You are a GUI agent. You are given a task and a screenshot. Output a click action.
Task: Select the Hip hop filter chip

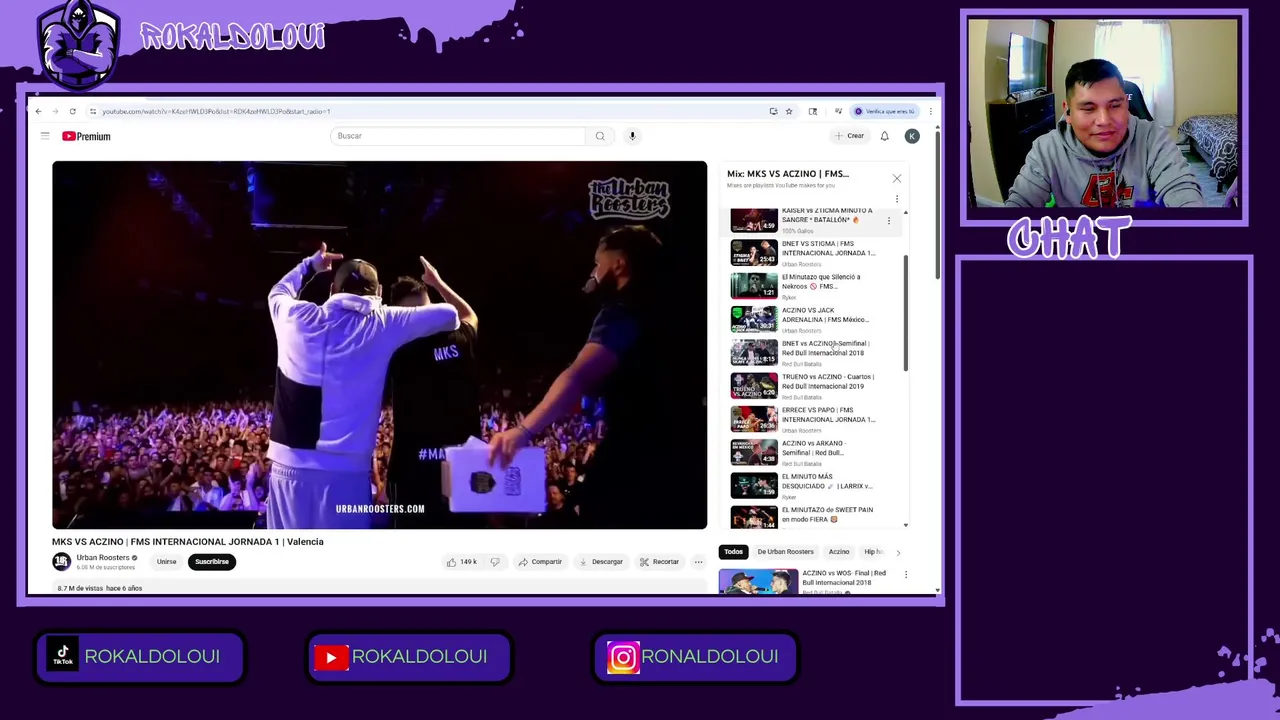coord(873,552)
